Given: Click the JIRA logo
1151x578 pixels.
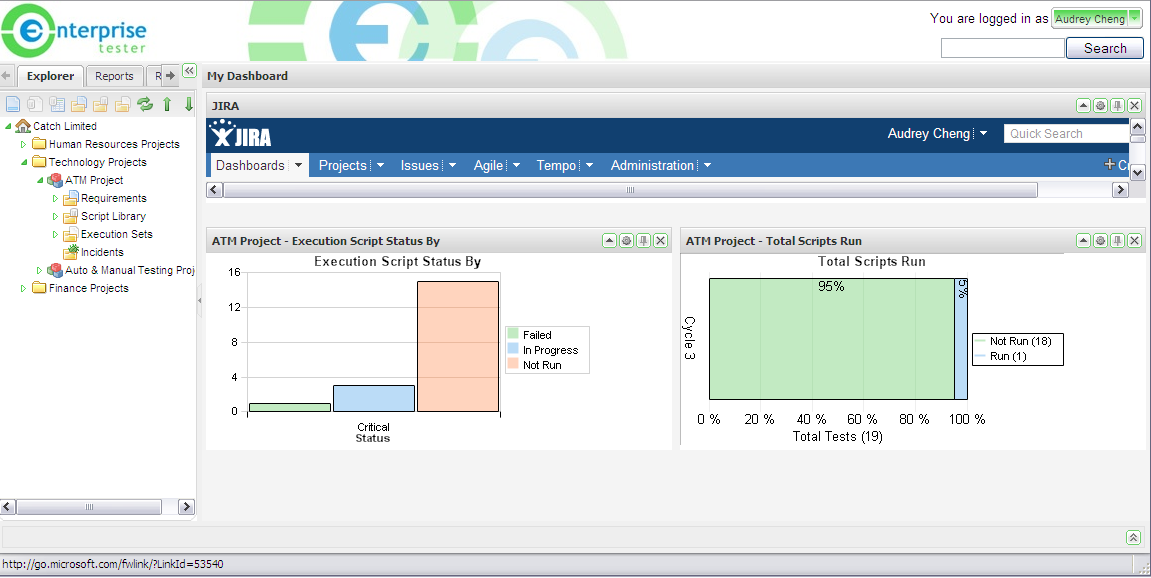Looking at the screenshot, I should tap(240, 135).
